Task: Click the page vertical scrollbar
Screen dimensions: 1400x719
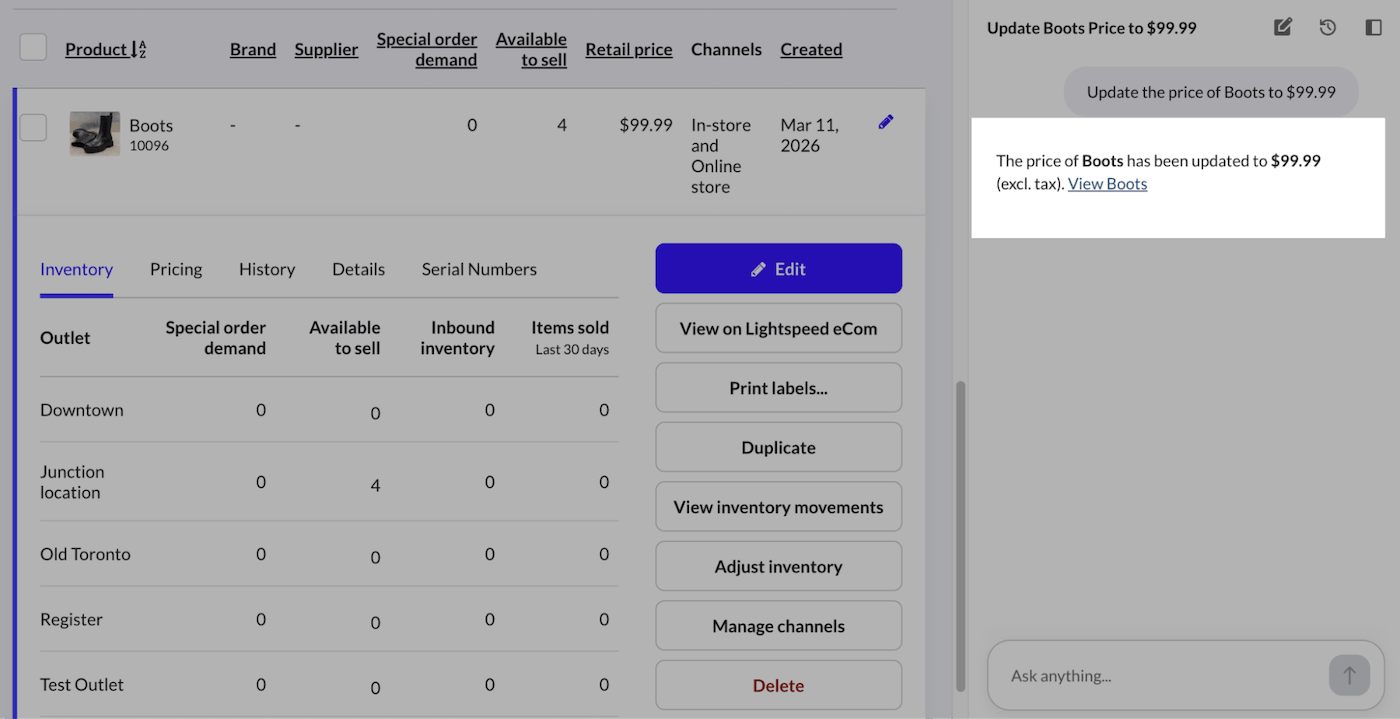Action: click(961, 535)
